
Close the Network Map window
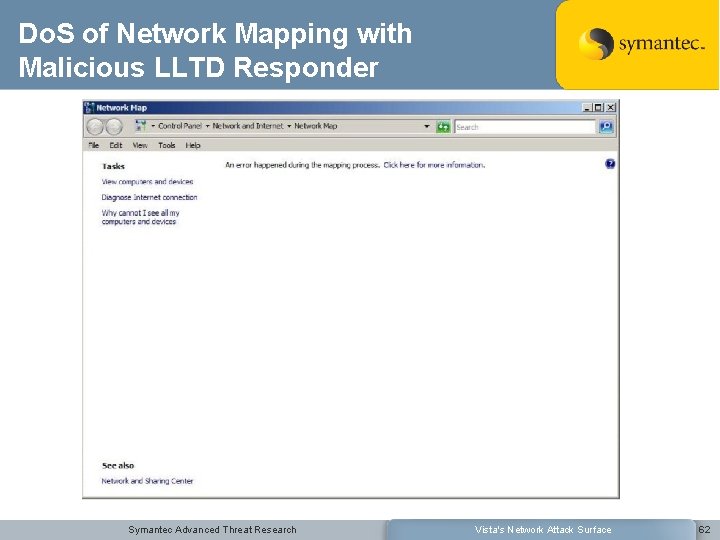coord(610,108)
